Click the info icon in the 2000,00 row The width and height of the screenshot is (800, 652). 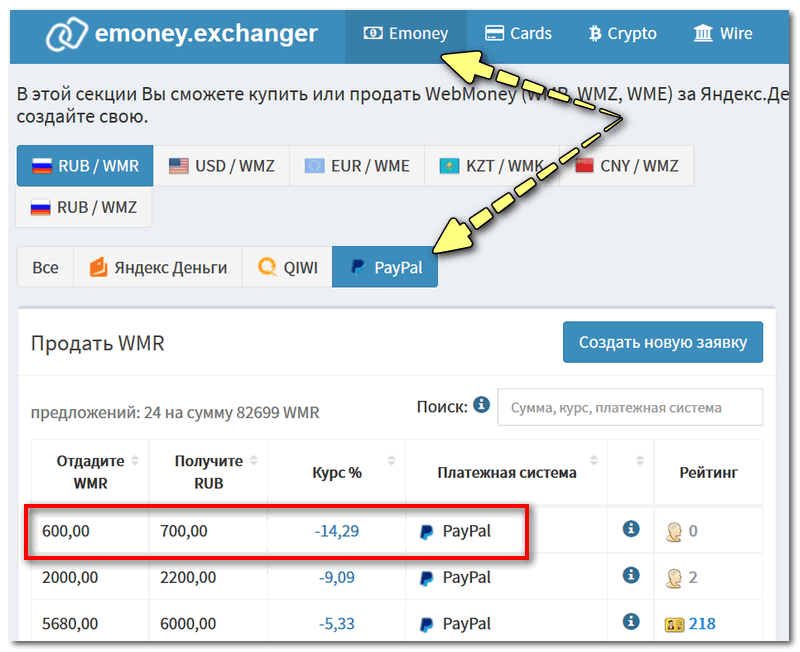click(631, 575)
